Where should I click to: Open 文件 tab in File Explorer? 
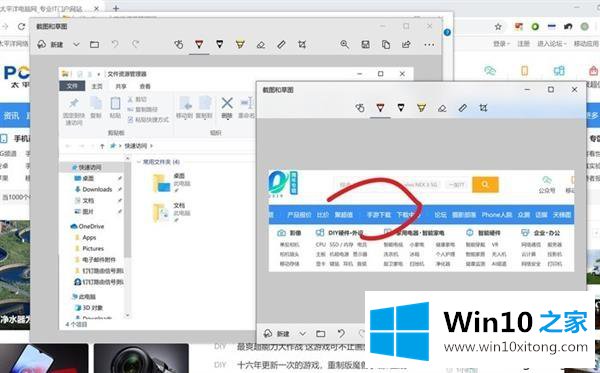(72, 86)
